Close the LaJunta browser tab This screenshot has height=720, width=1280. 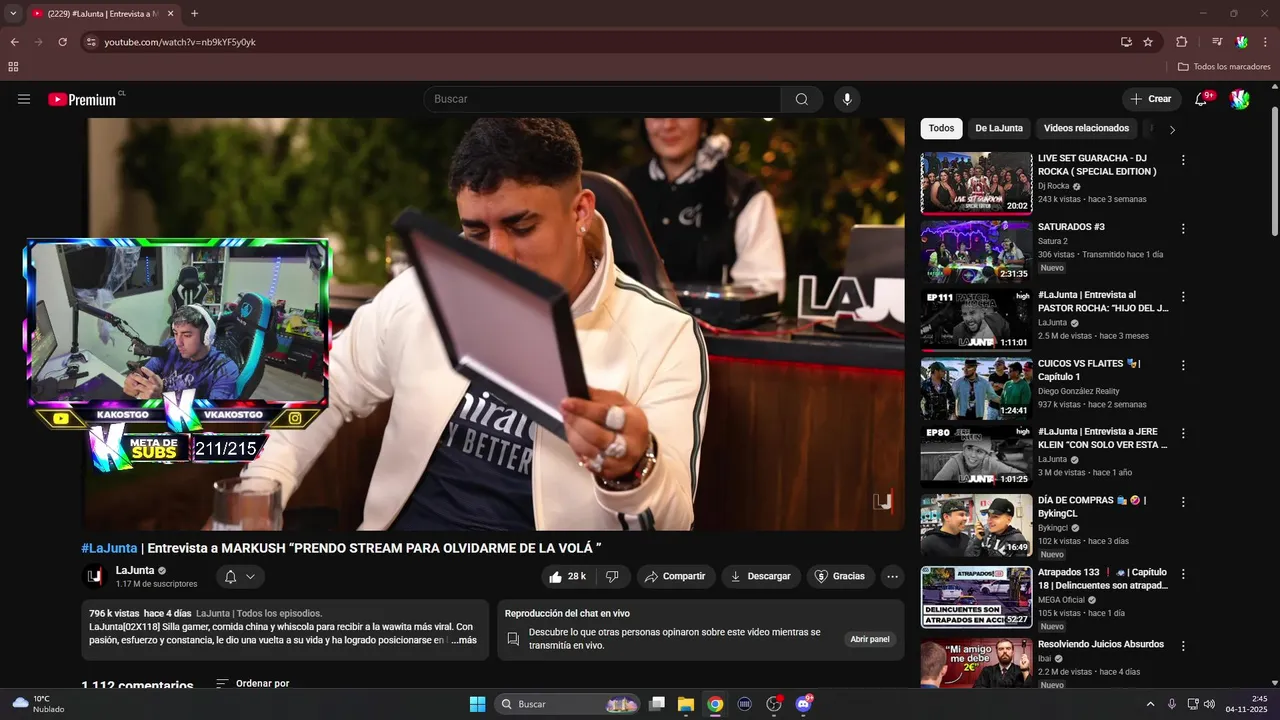[x=170, y=14]
